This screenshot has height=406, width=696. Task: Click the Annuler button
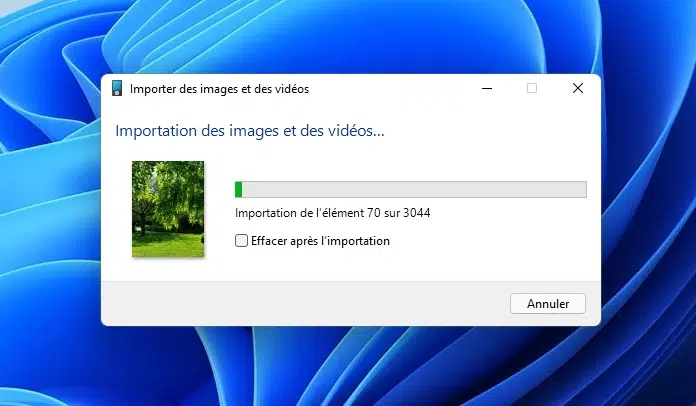(548, 304)
